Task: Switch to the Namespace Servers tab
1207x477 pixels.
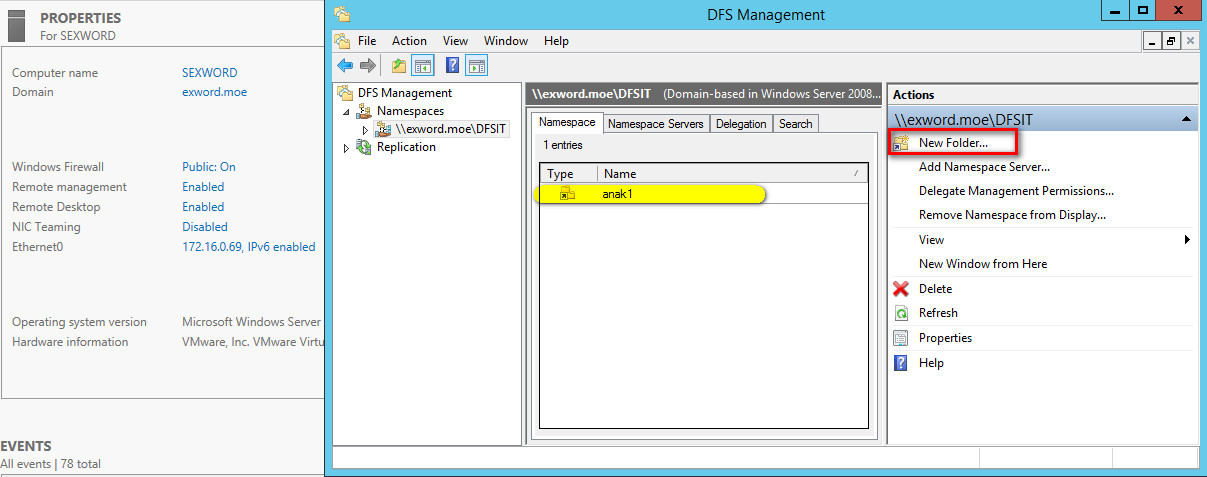Action: (x=656, y=124)
